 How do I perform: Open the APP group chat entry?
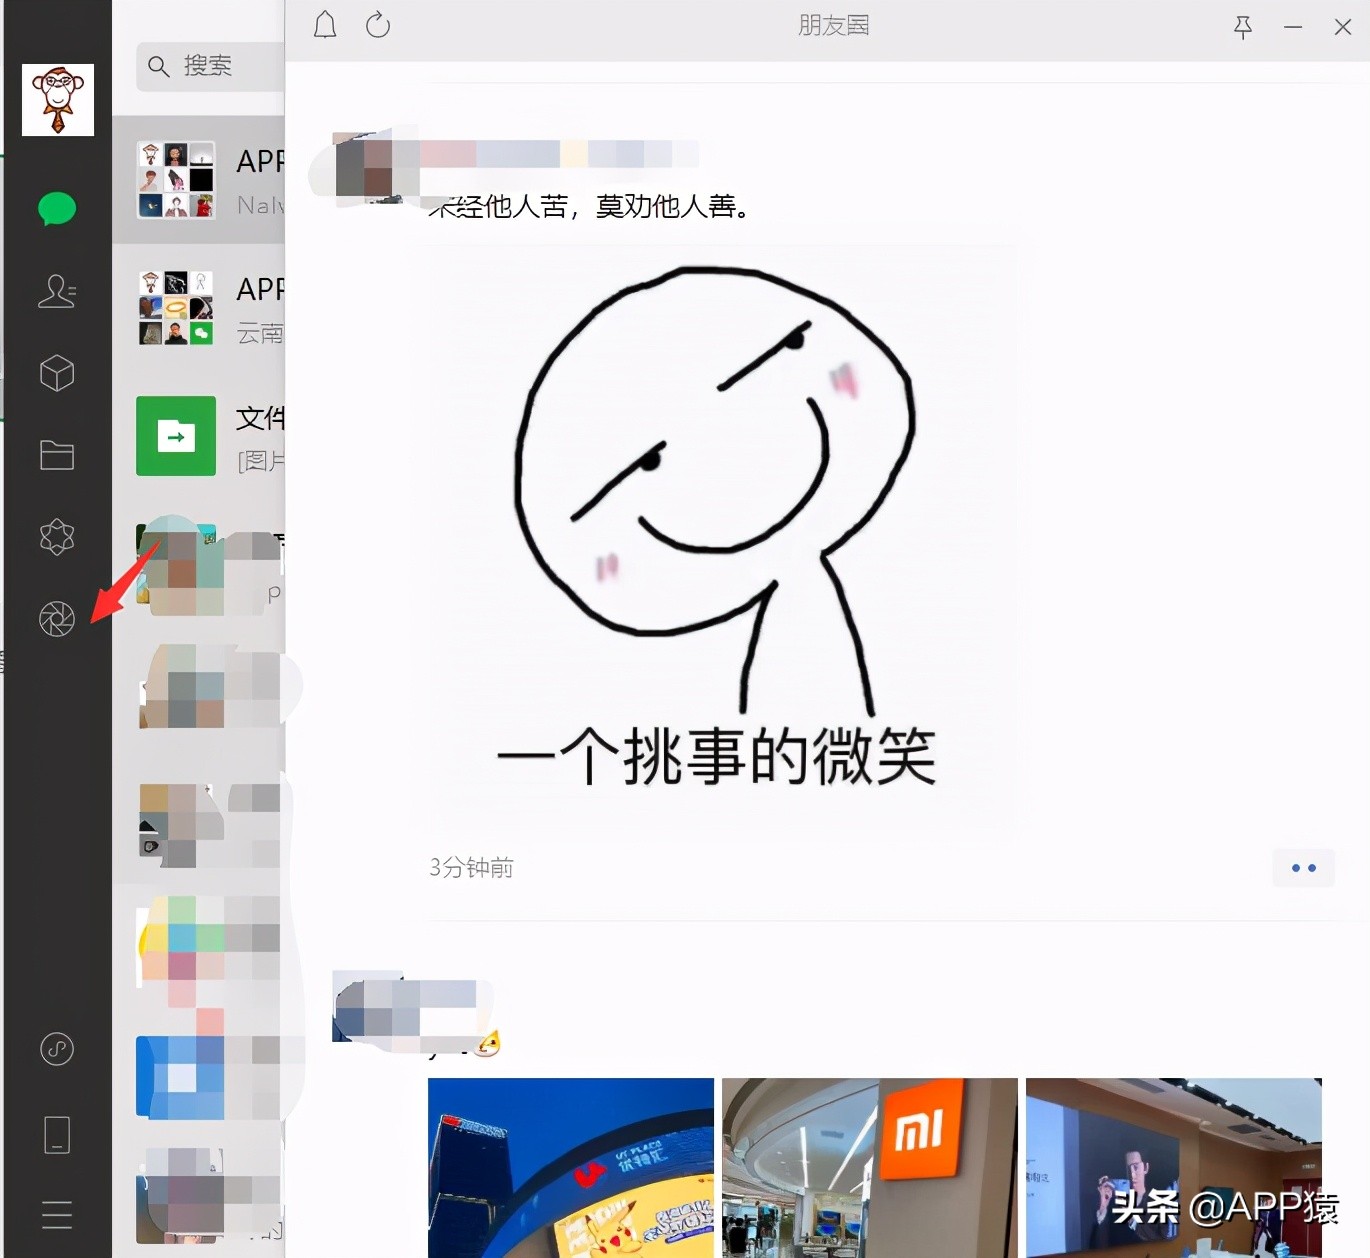click(200, 178)
